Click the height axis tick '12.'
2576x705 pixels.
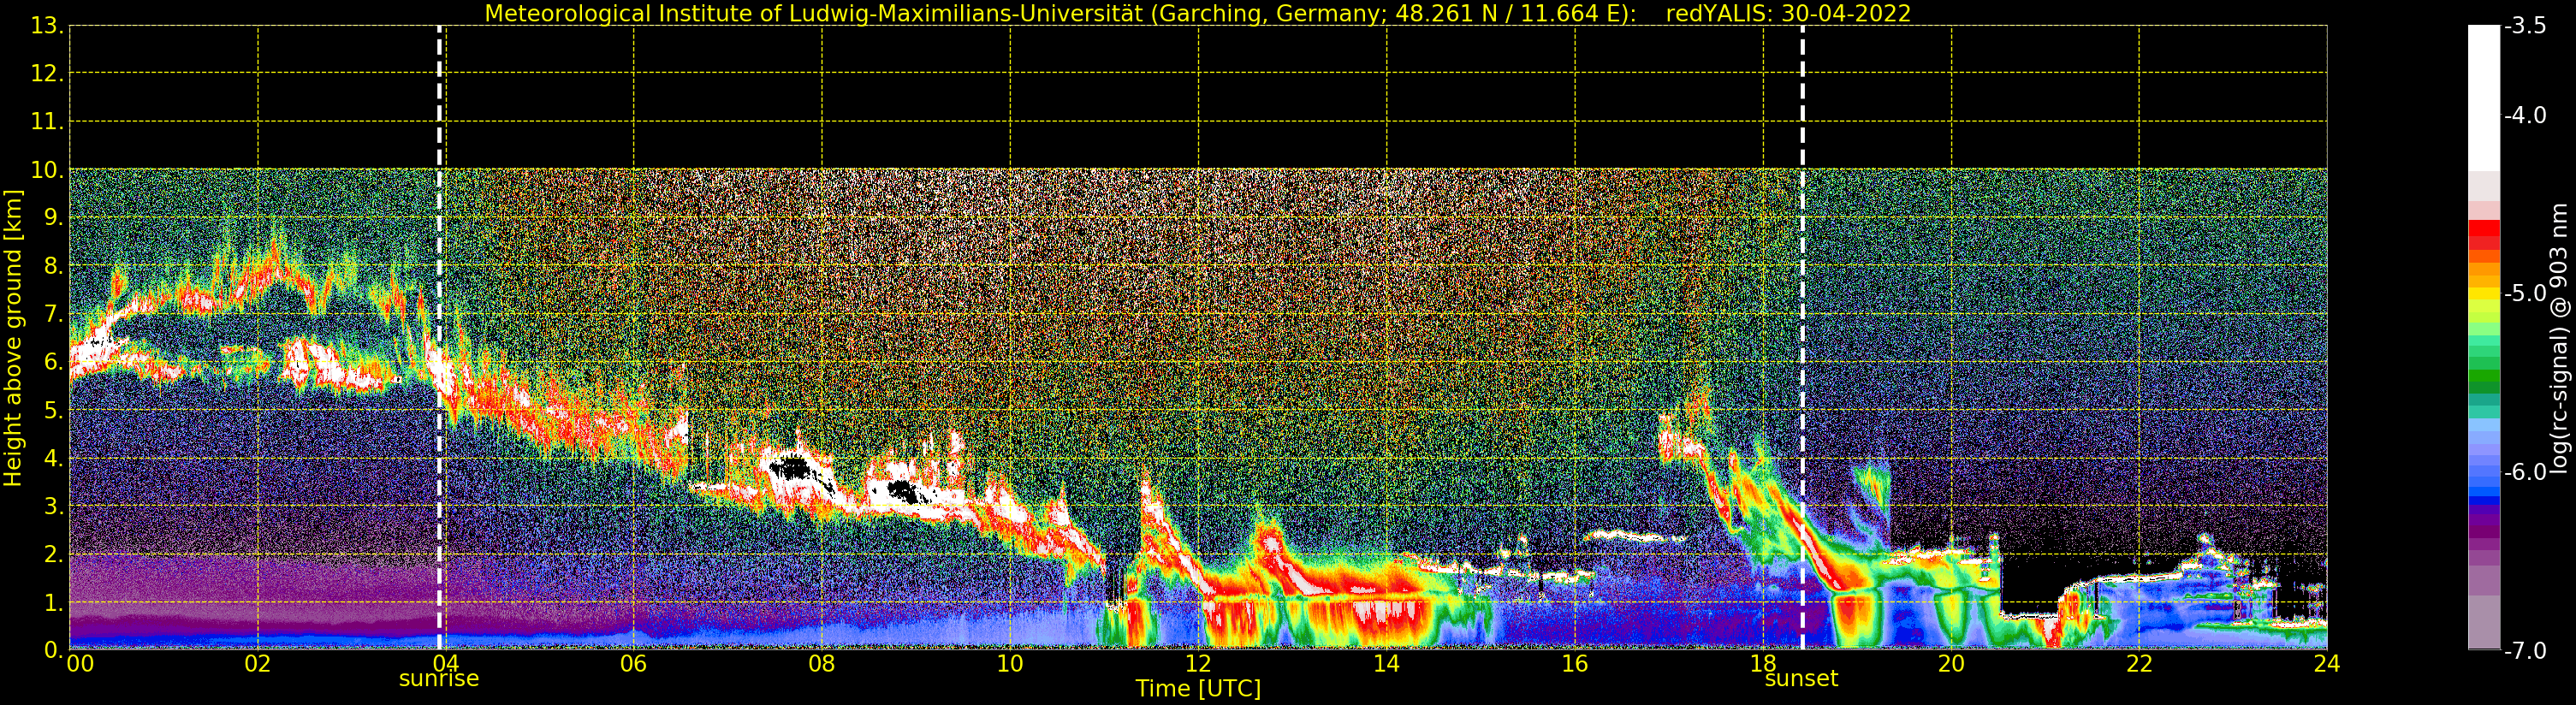[47, 74]
